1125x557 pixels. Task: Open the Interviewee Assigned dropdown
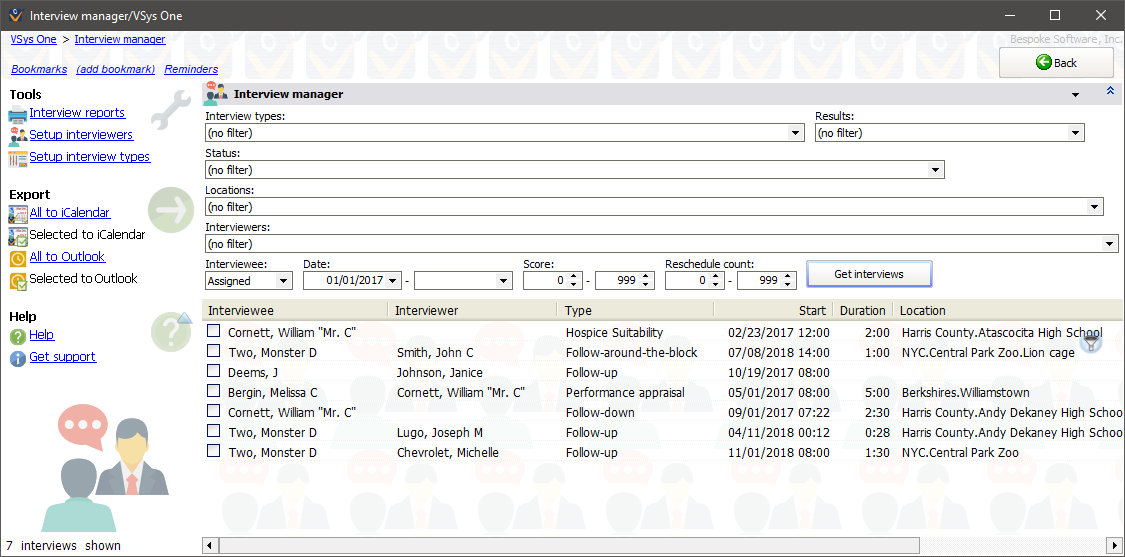pos(283,282)
